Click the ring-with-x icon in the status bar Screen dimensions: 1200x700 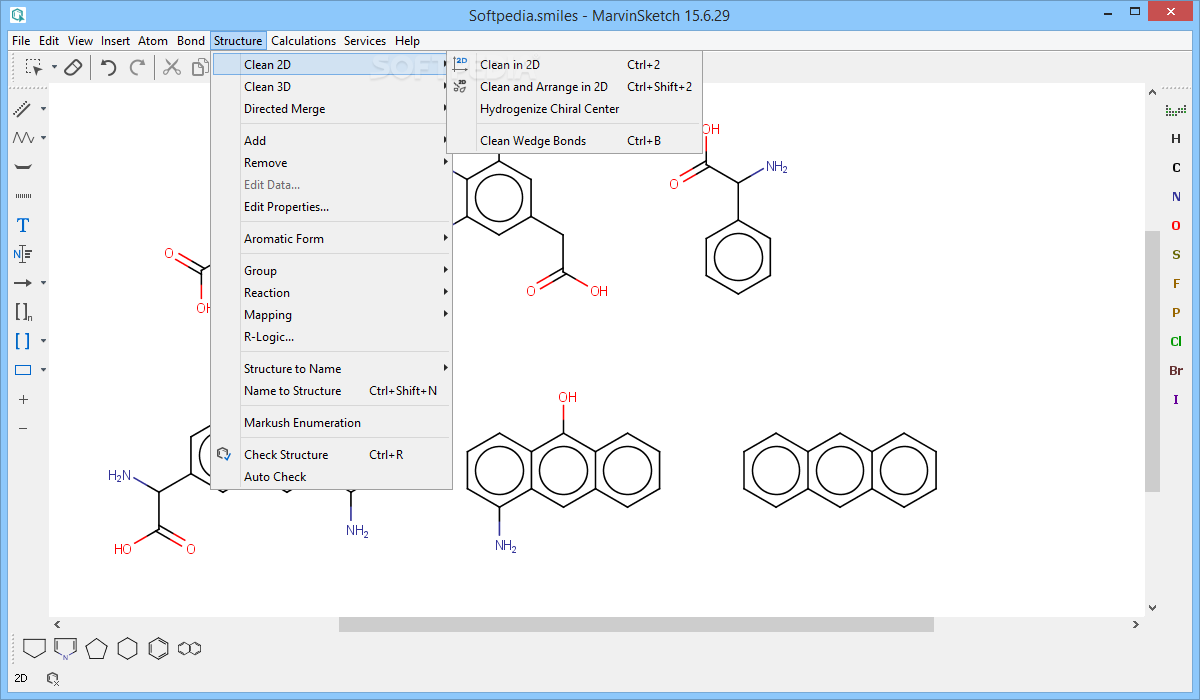pos(53,678)
